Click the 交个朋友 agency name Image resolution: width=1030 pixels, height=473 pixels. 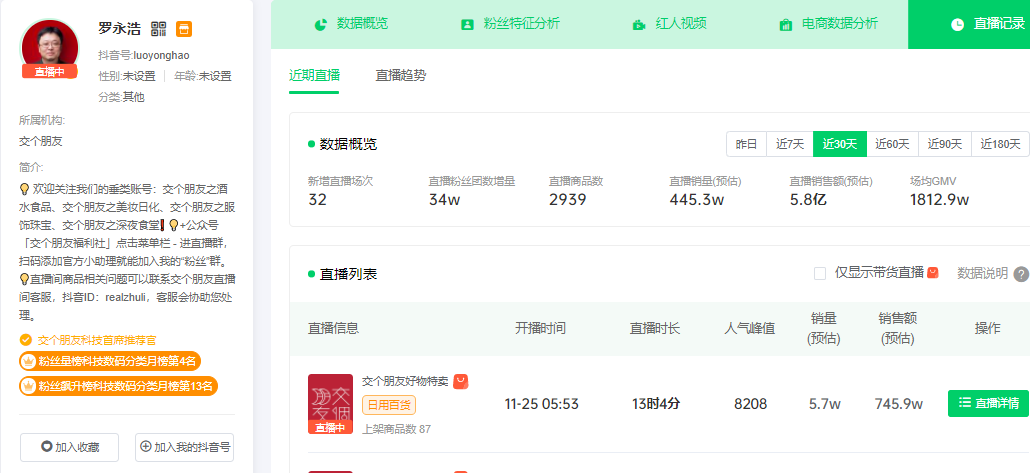(x=41, y=141)
